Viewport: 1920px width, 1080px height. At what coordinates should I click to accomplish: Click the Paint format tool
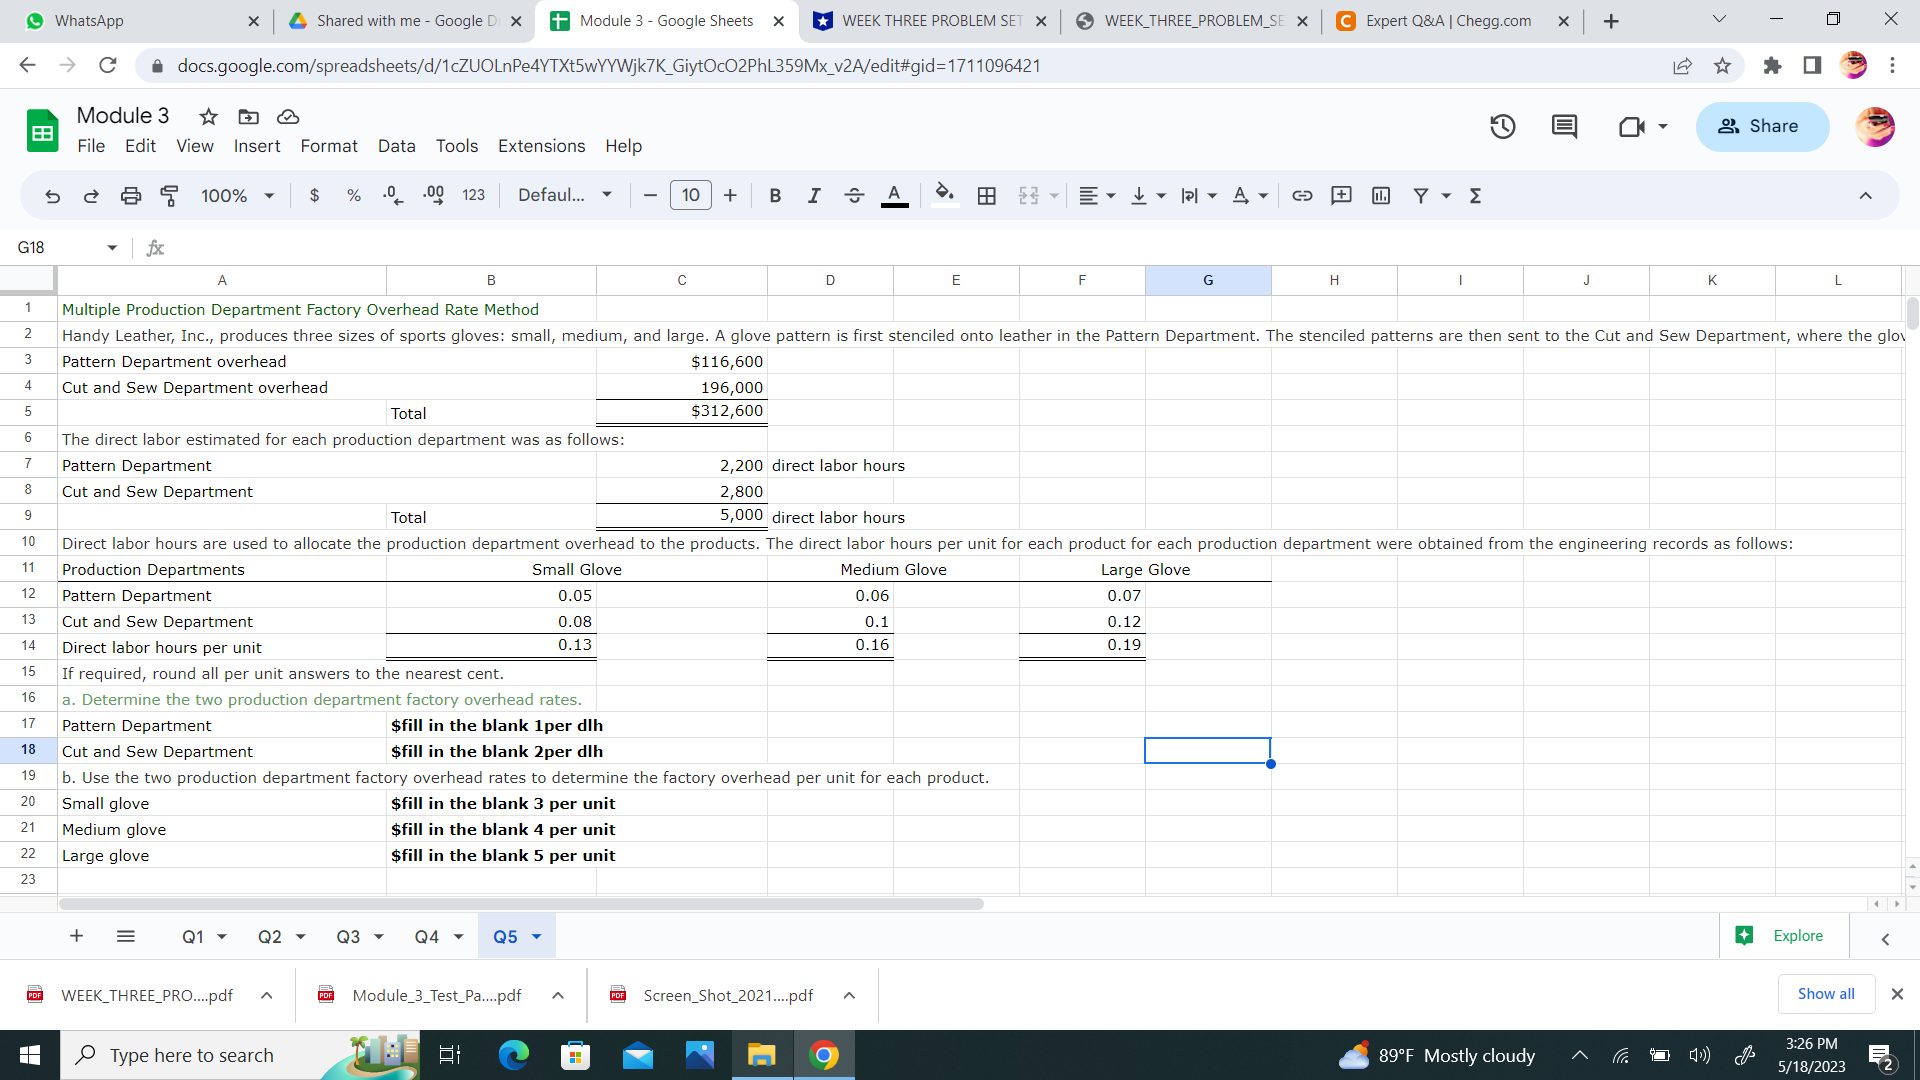(x=169, y=195)
